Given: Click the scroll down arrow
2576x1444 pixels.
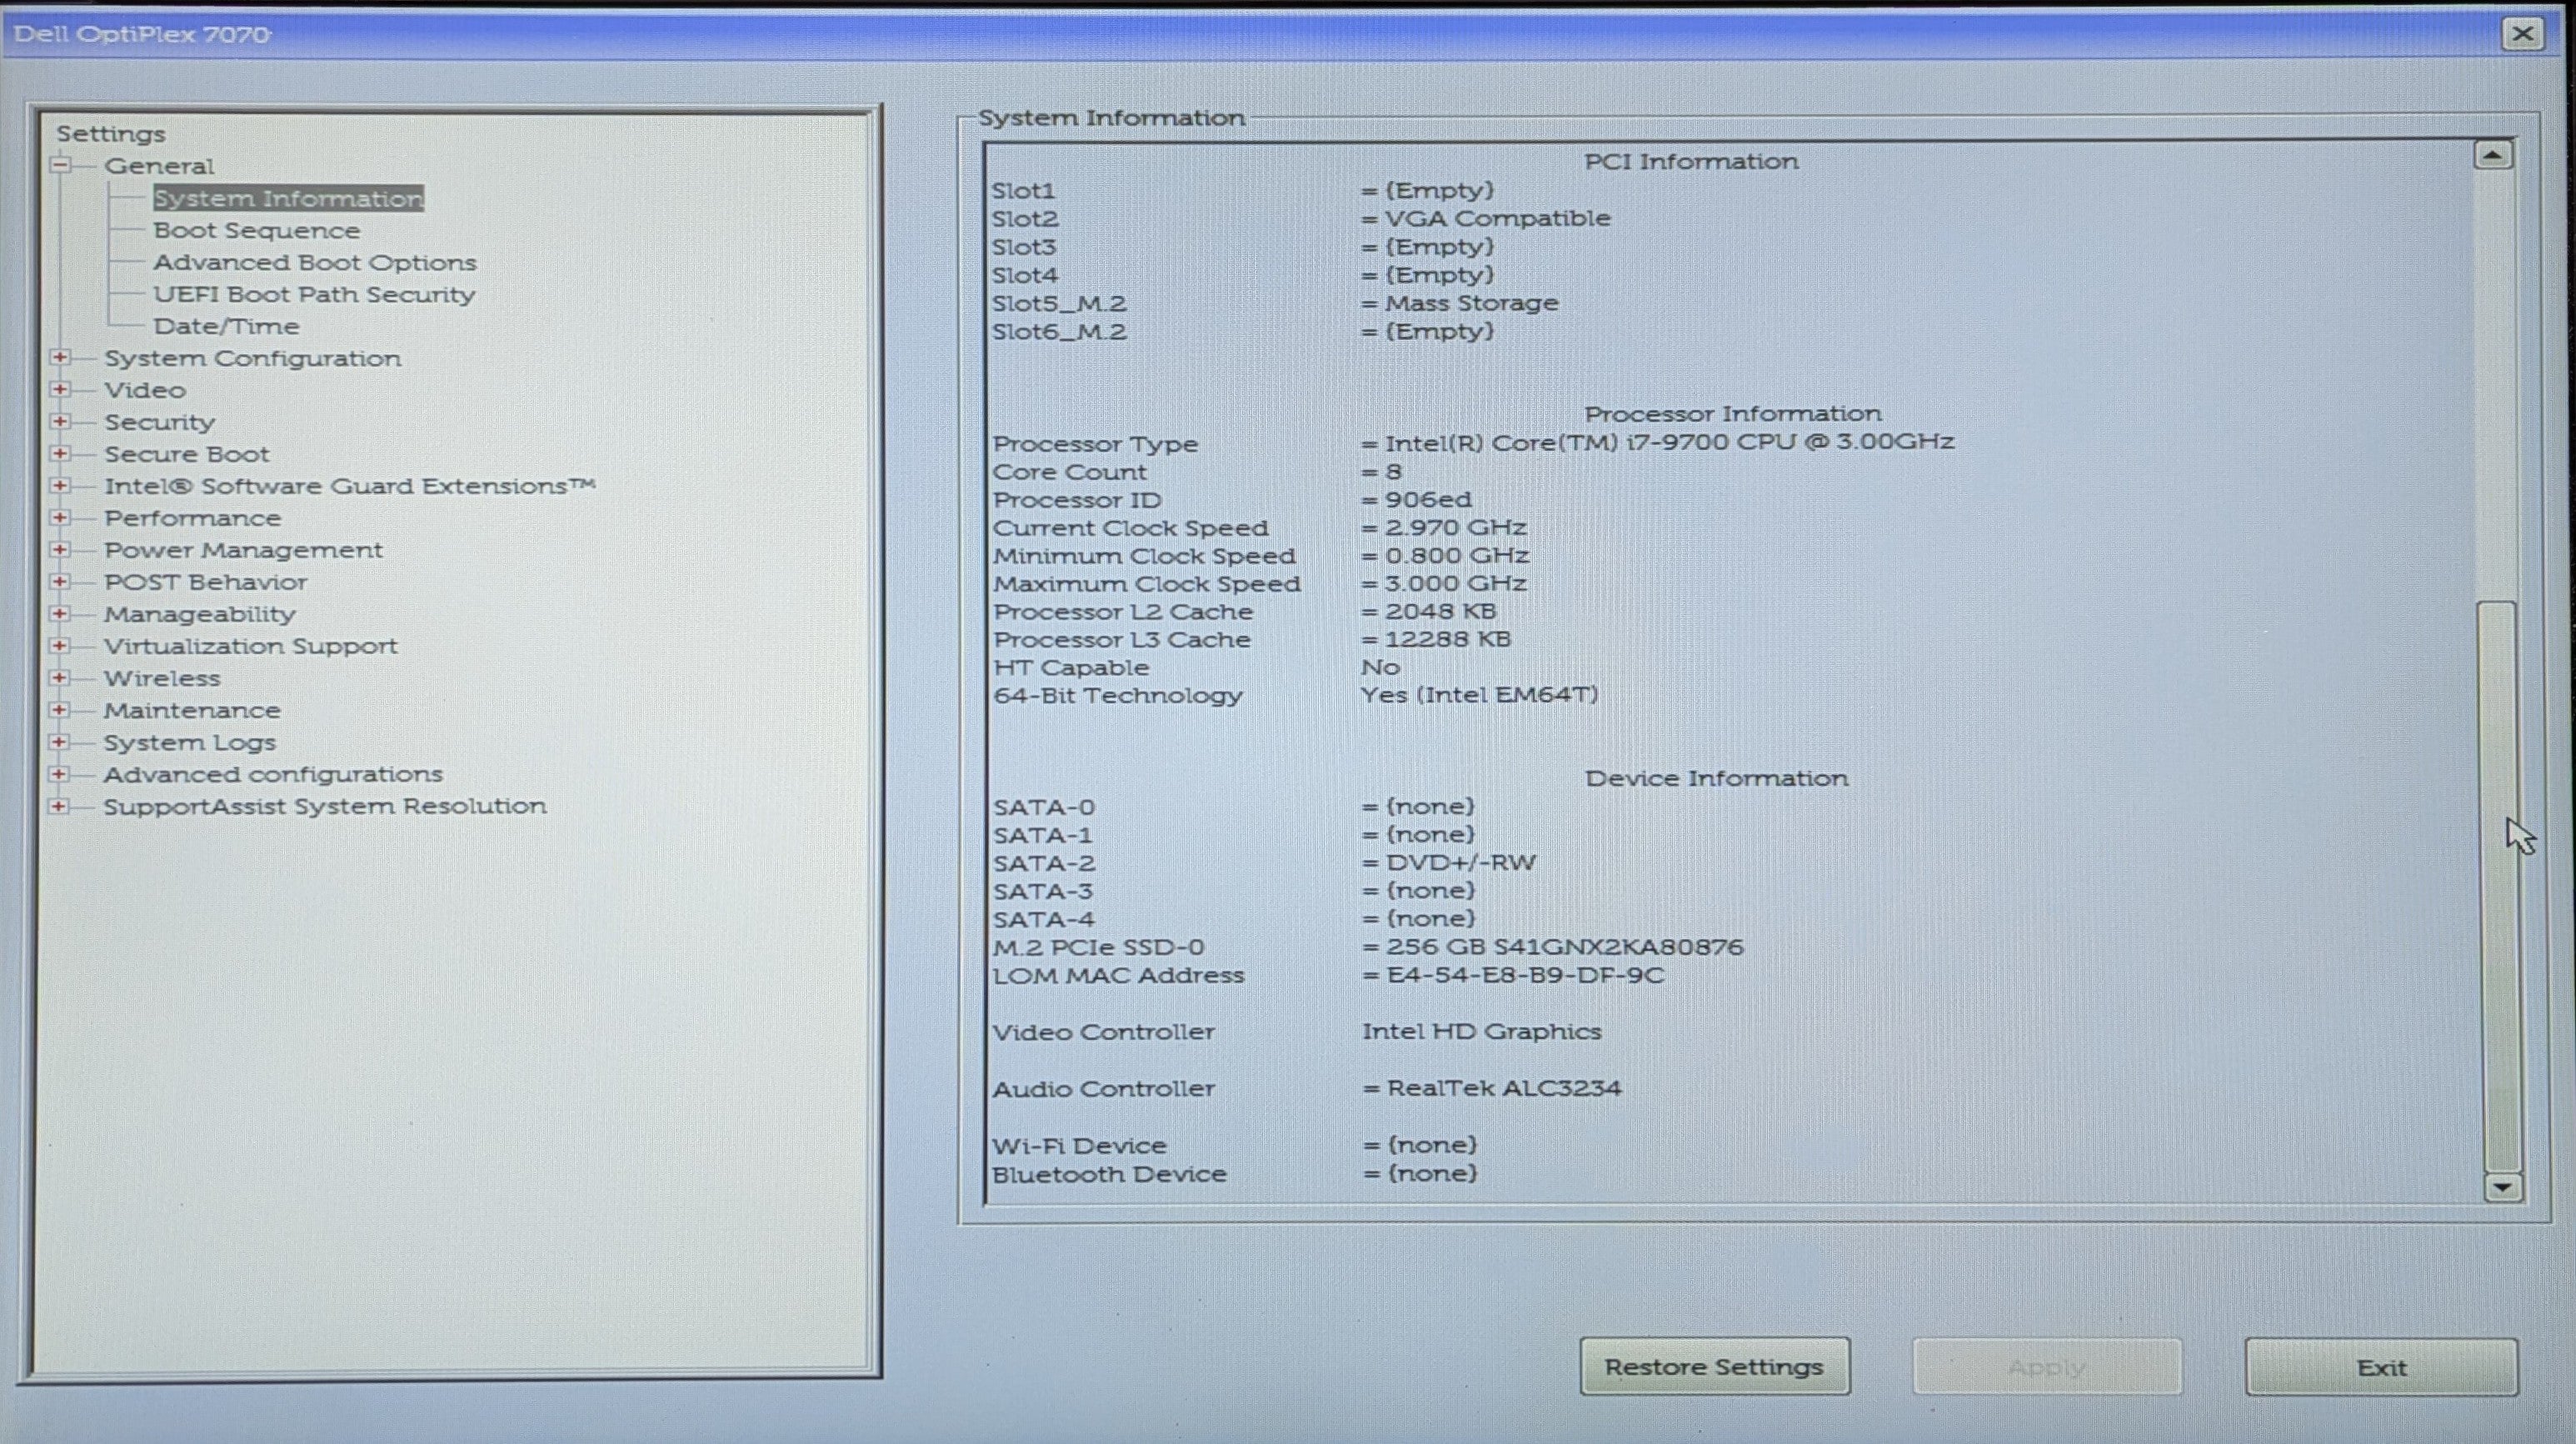Looking at the screenshot, I should 2503,1187.
